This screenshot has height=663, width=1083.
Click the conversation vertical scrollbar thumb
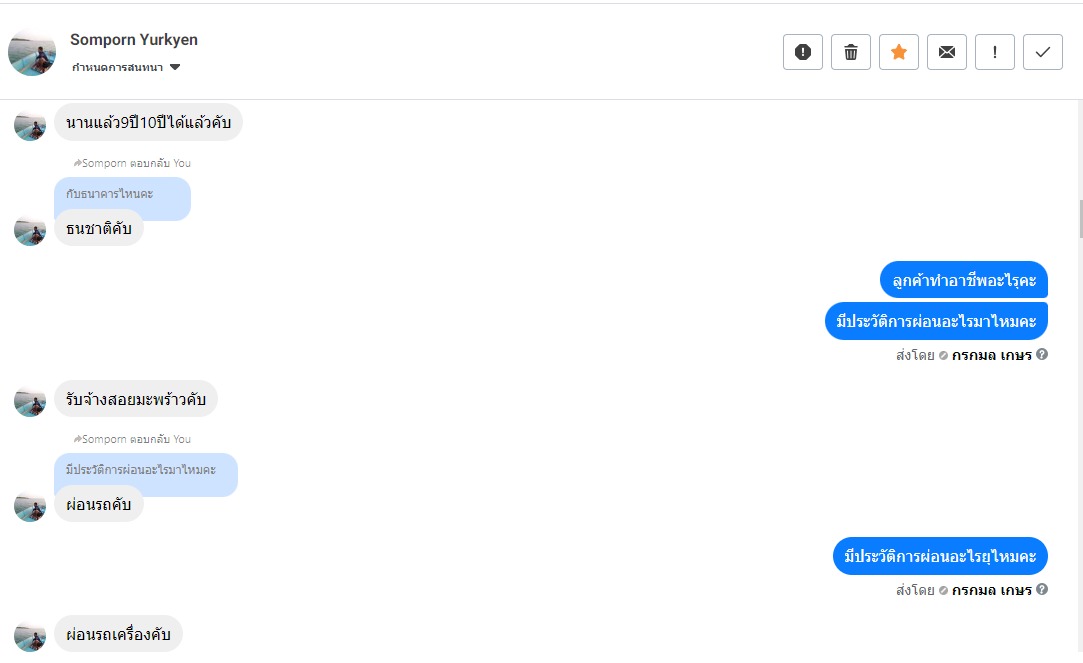(1080, 218)
